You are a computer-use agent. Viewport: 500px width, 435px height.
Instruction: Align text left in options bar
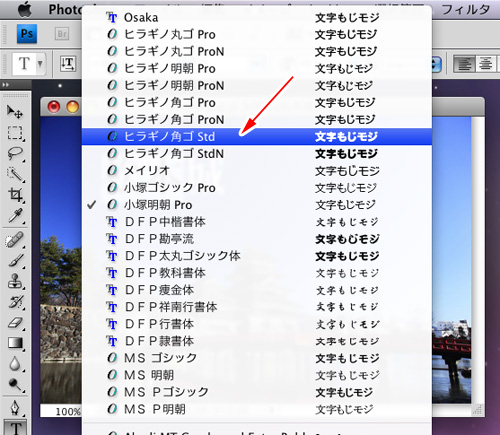[x=464, y=63]
